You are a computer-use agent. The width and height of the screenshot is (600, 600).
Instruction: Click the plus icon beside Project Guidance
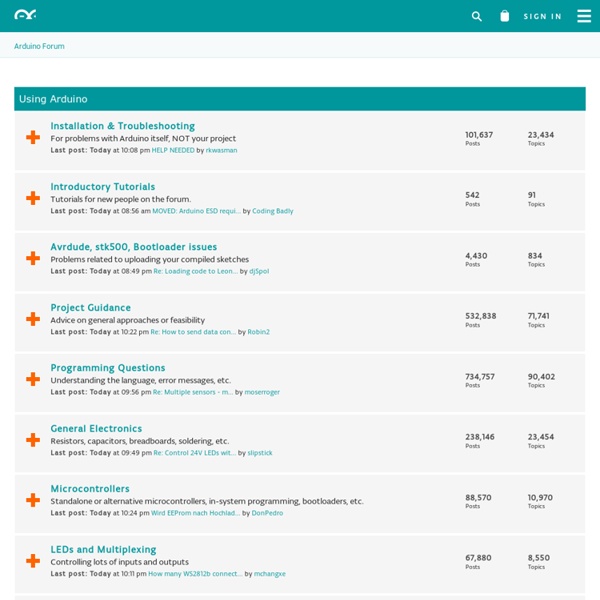point(33,319)
